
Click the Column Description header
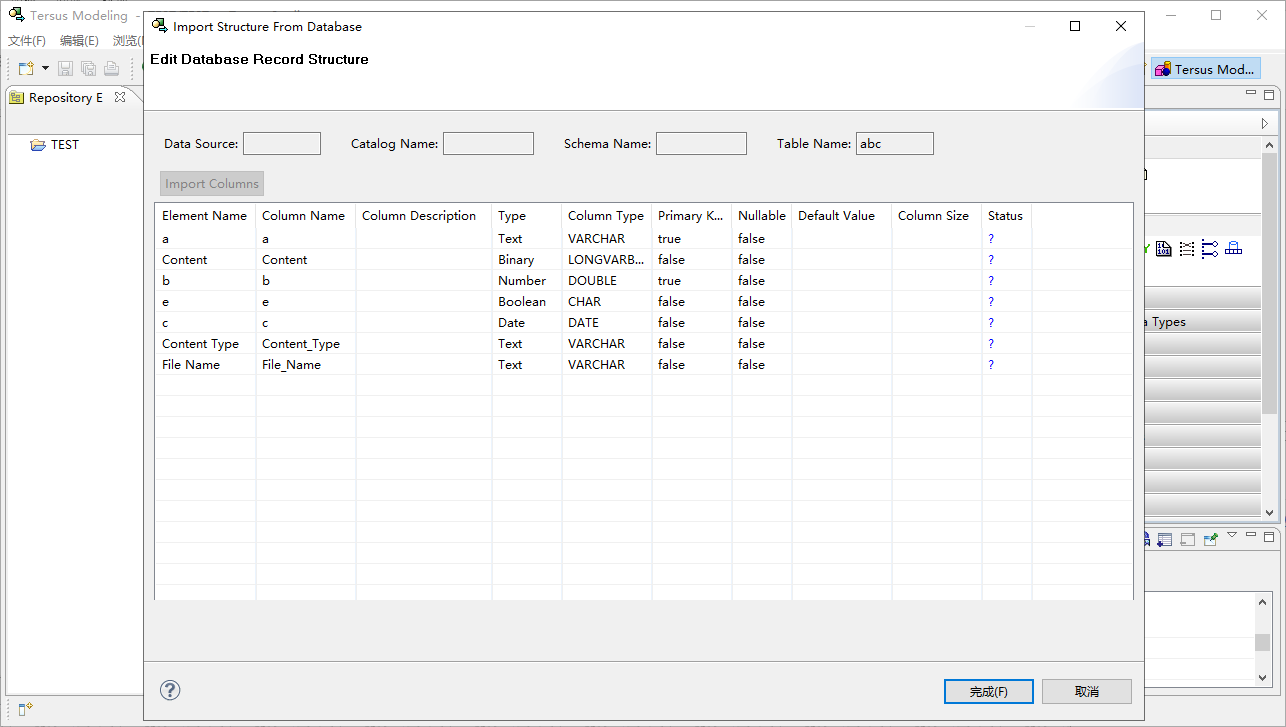(x=423, y=216)
